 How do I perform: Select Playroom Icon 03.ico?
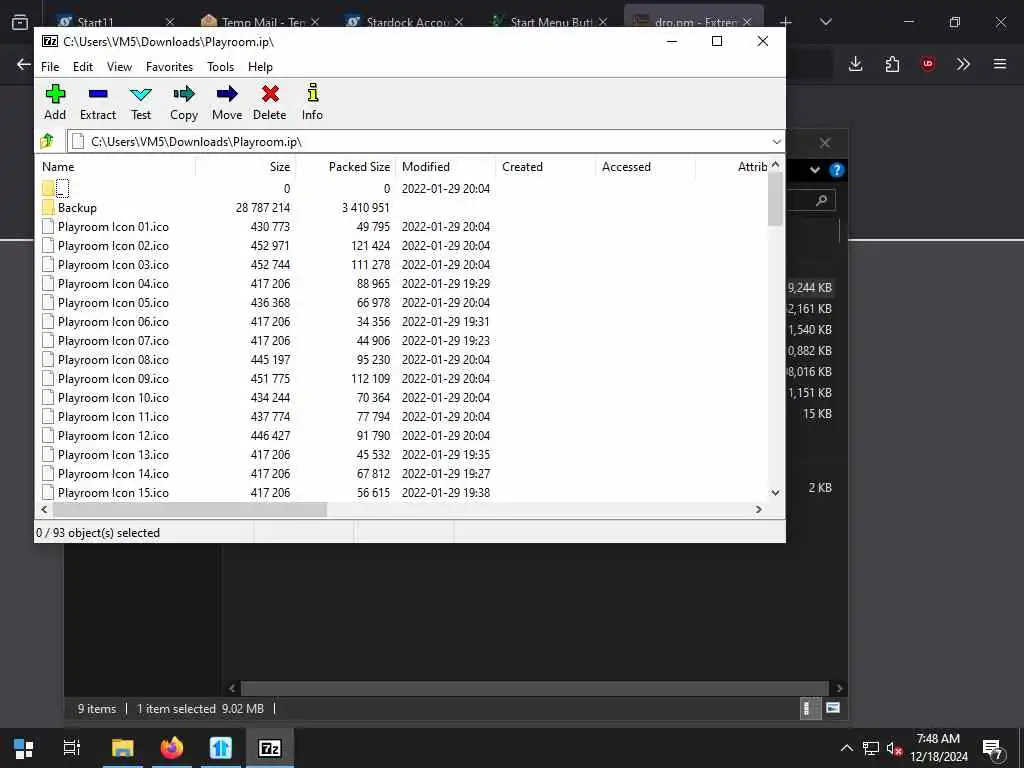point(113,264)
